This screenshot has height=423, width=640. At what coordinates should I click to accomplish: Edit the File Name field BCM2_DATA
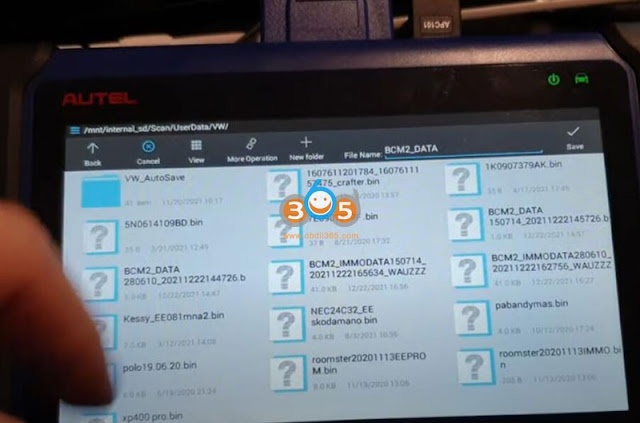tap(463, 150)
